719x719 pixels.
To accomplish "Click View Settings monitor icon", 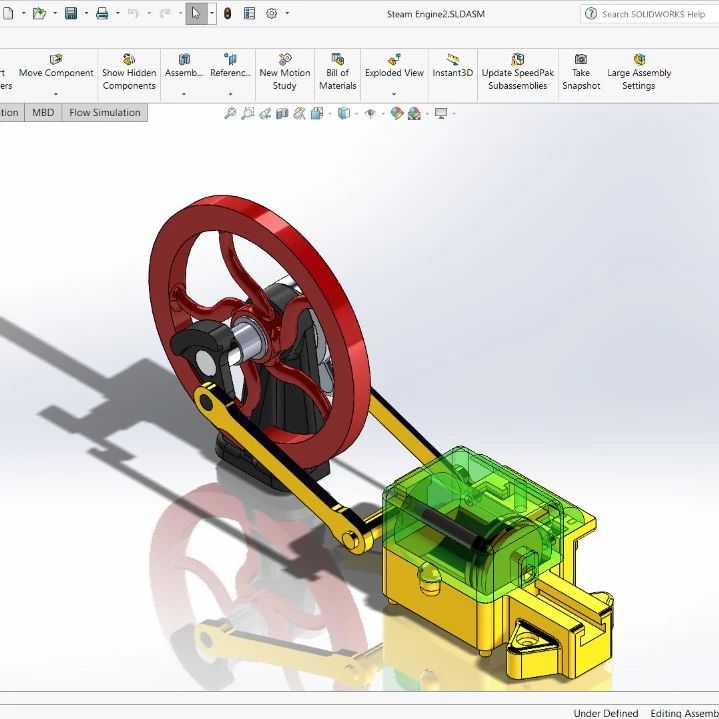I will pos(441,113).
